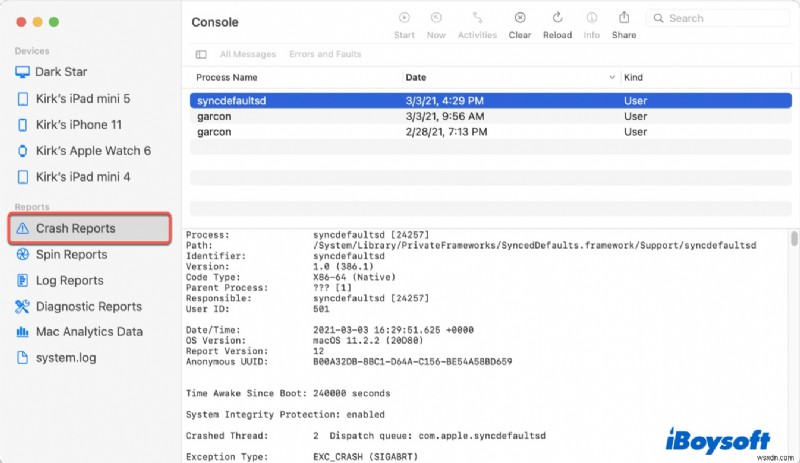Clear the console with the Clear icon
This screenshot has height=463, width=800.
coord(519,18)
